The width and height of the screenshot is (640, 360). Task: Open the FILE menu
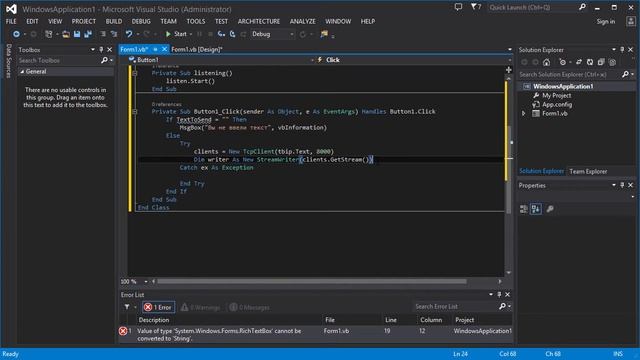point(11,21)
